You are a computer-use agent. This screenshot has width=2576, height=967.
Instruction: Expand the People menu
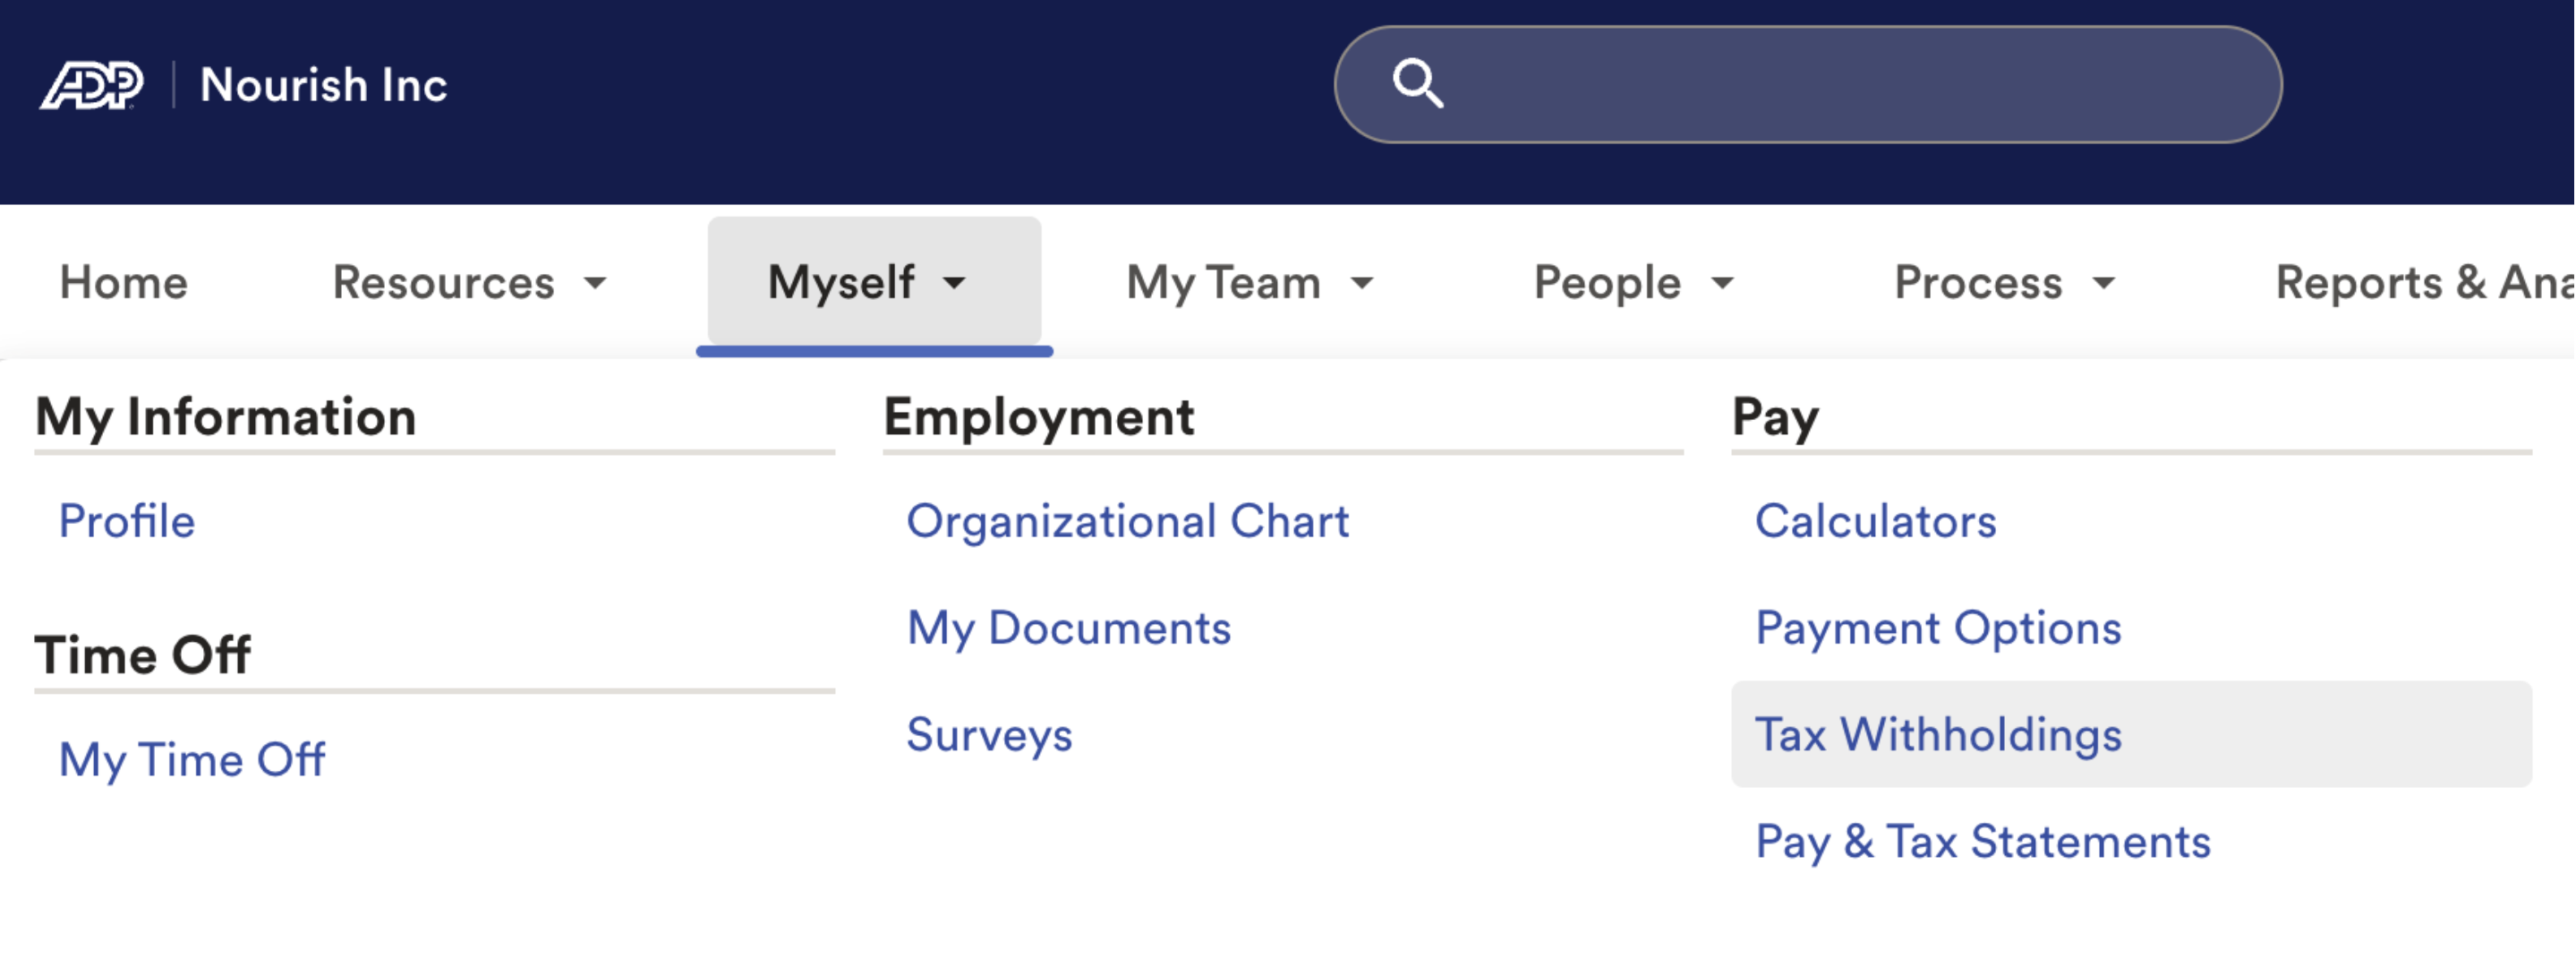1632,283
